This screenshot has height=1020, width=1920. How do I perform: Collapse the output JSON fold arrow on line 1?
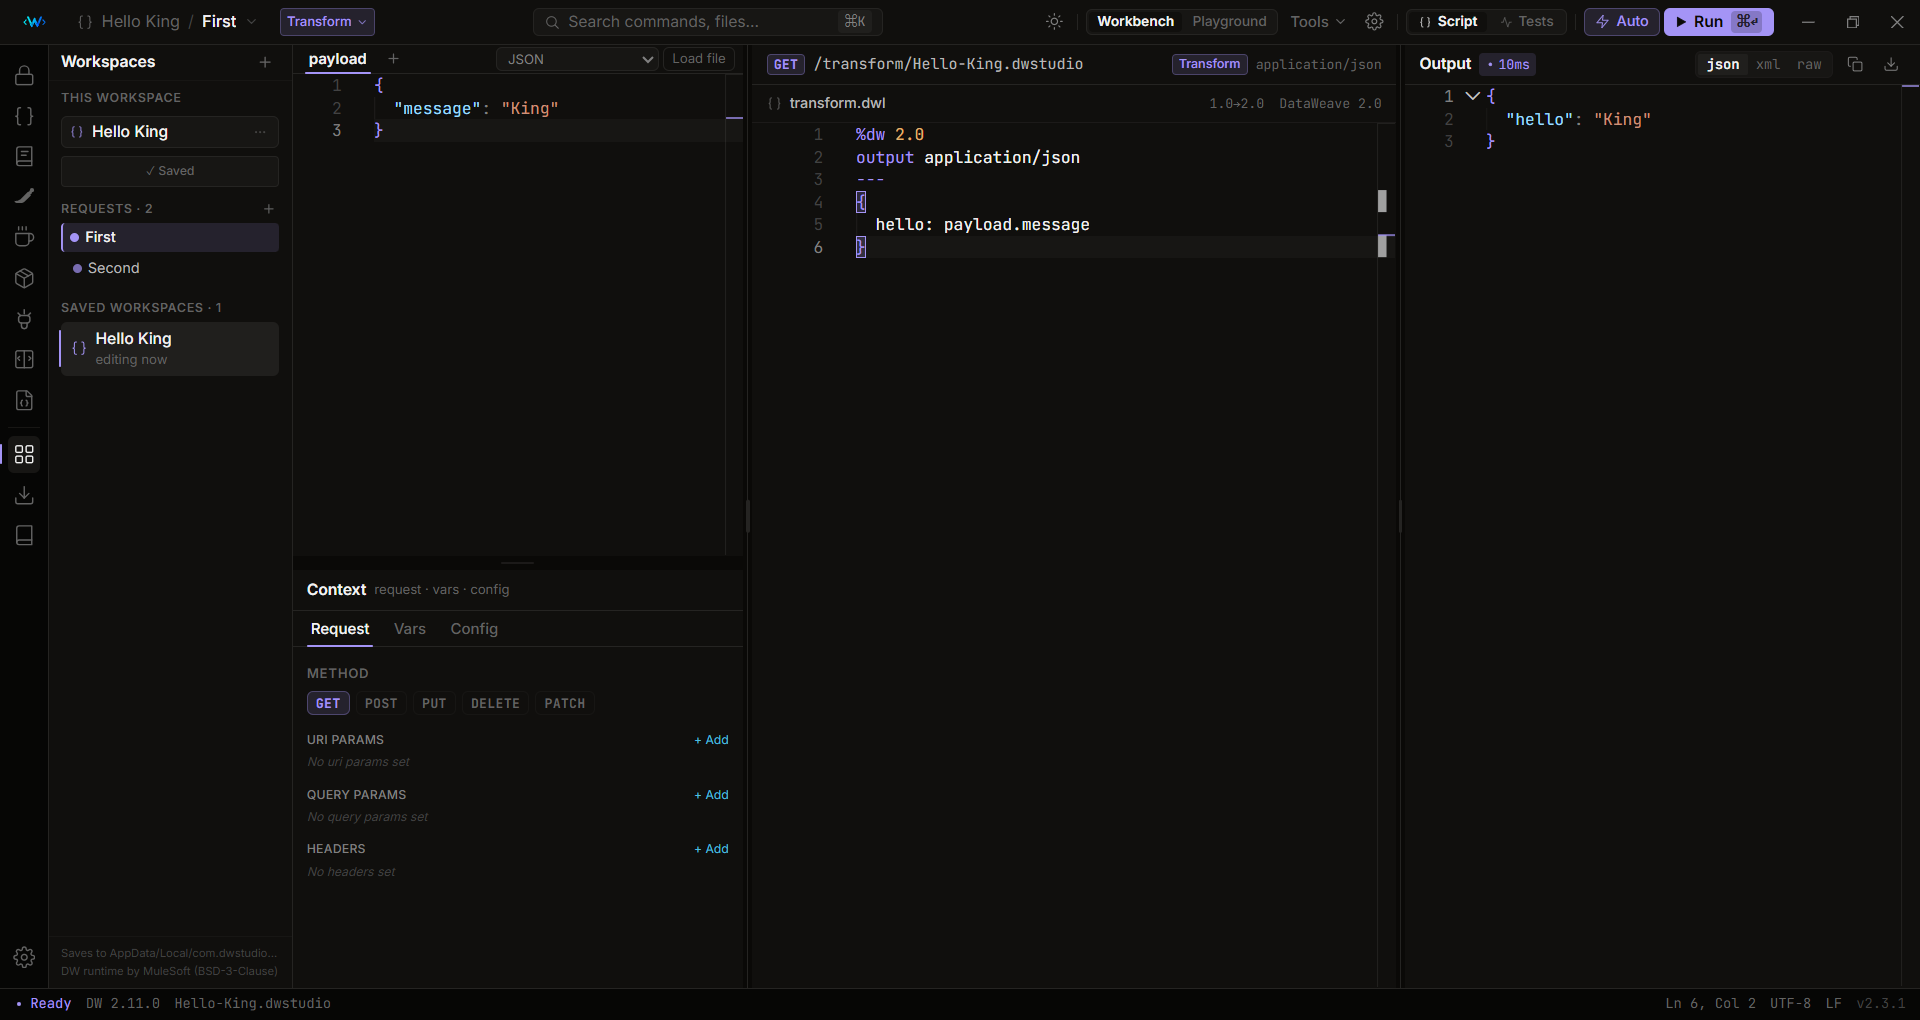click(1472, 96)
